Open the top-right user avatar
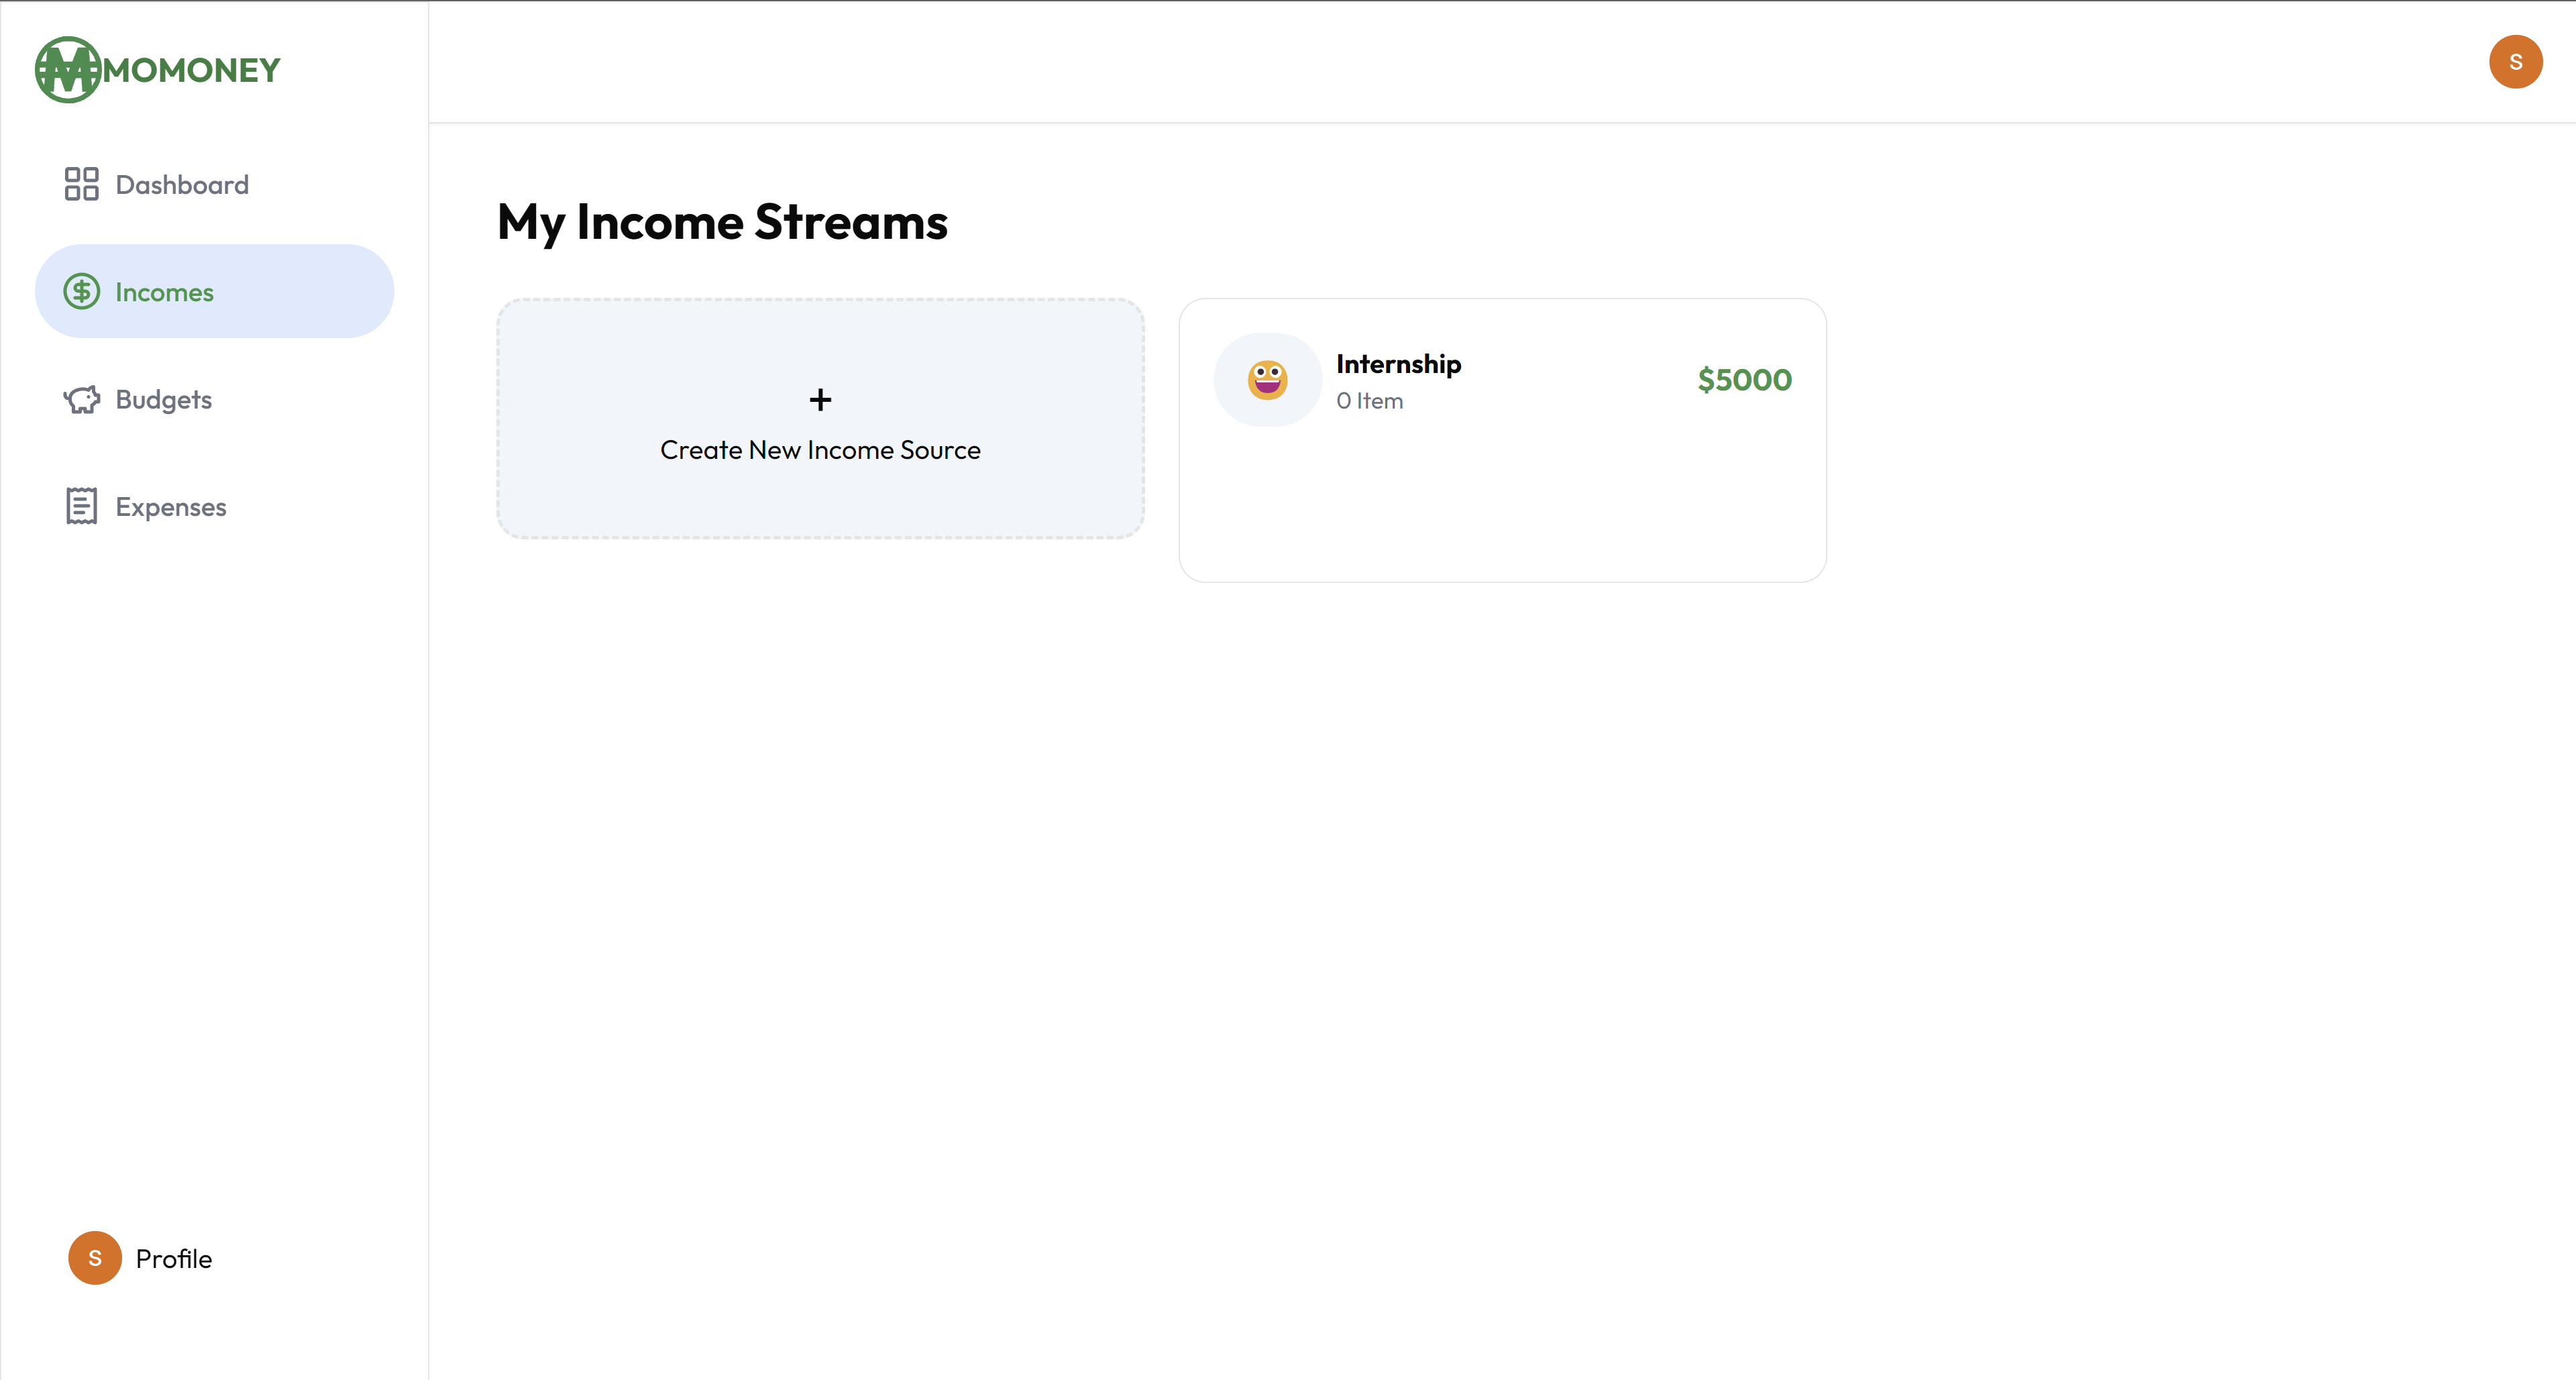 click(x=2515, y=62)
